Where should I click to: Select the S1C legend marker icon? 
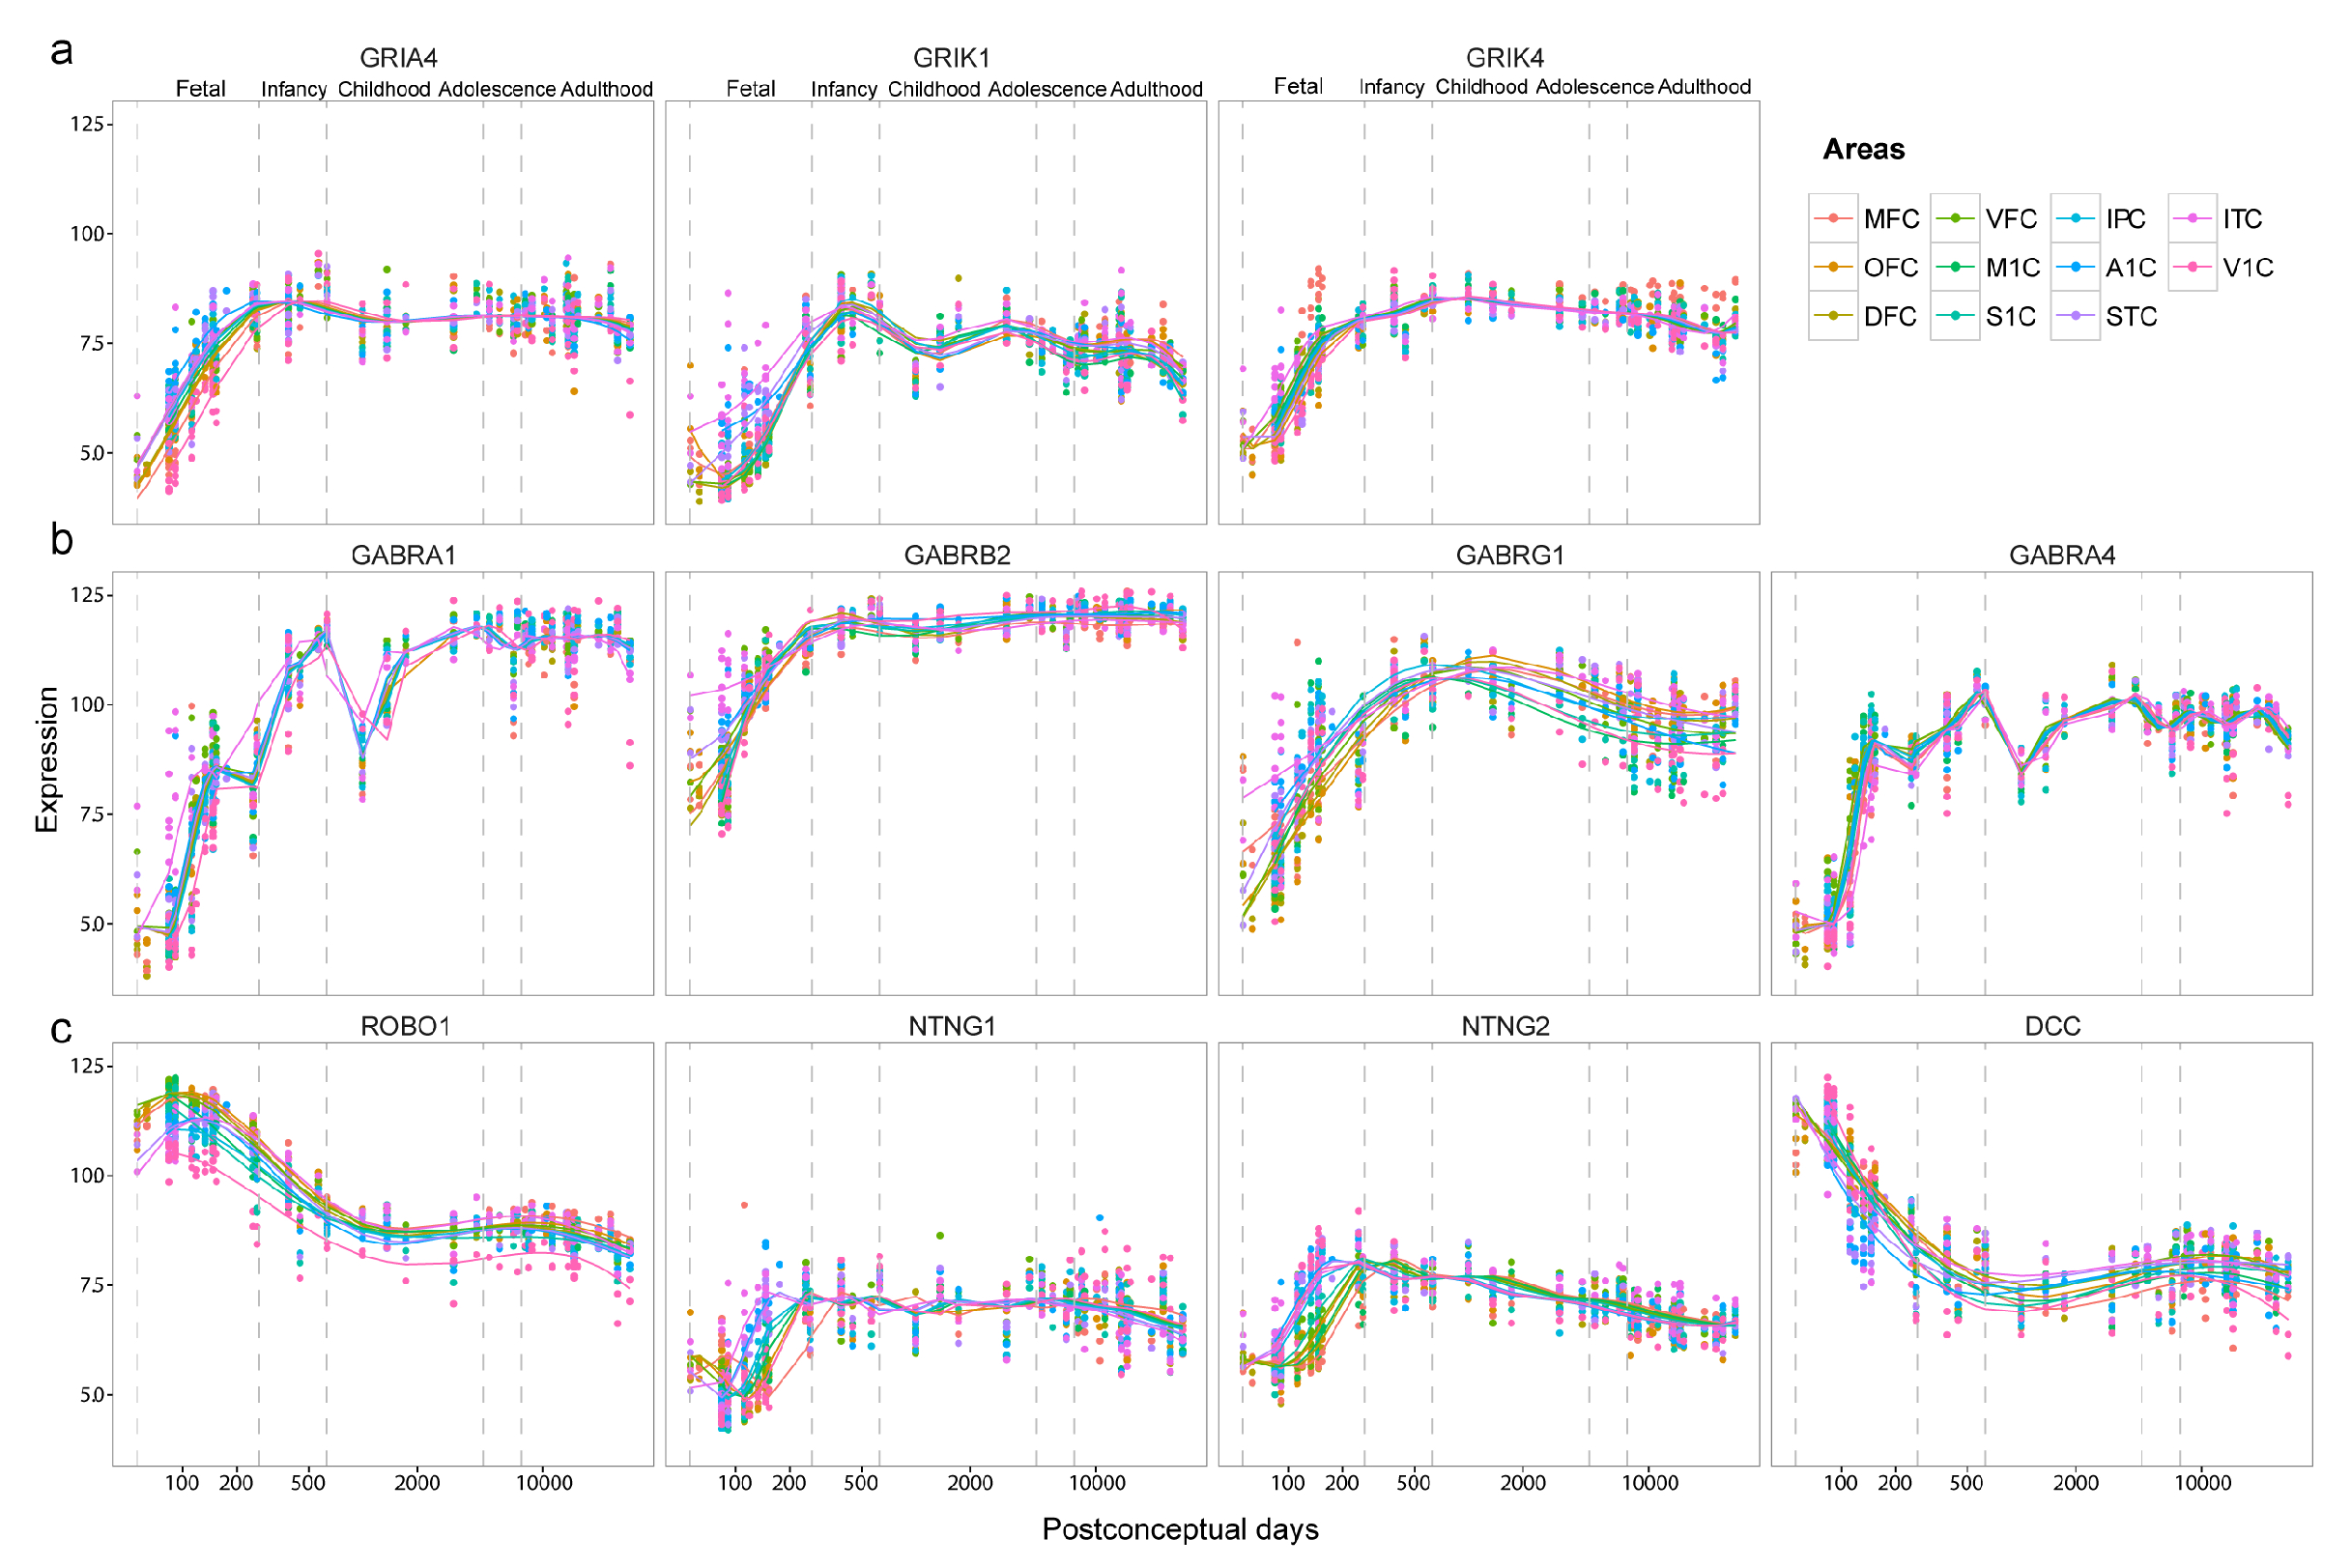point(1955,316)
